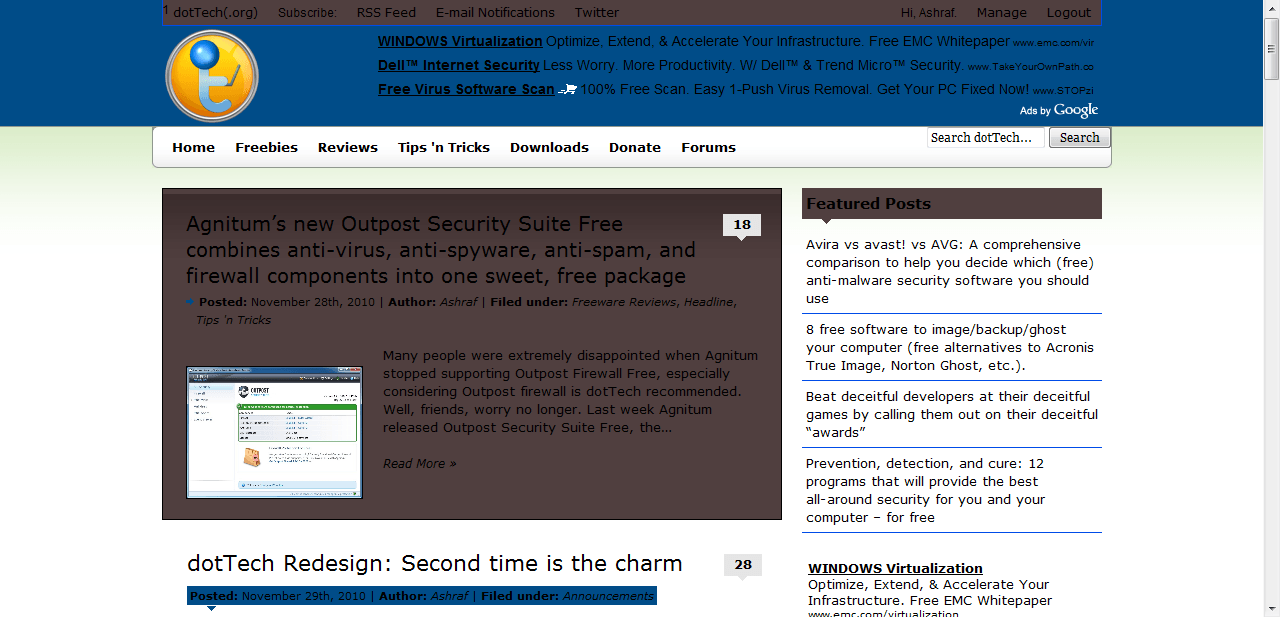Image resolution: width=1280 pixels, height=617 pixels.
Task: Open the 28 comments bubble on Redesign post
Action: [x=743, y=566]
